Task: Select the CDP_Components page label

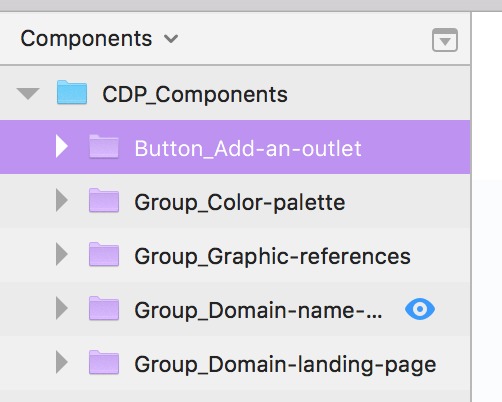Action: [x=195, y=95]
